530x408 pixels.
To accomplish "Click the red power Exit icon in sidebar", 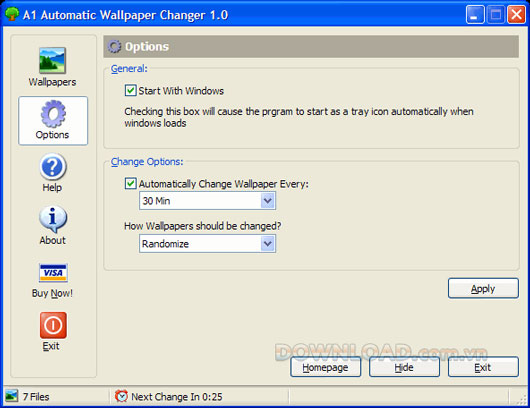I will pyautogui.click(x=53, y=325).
